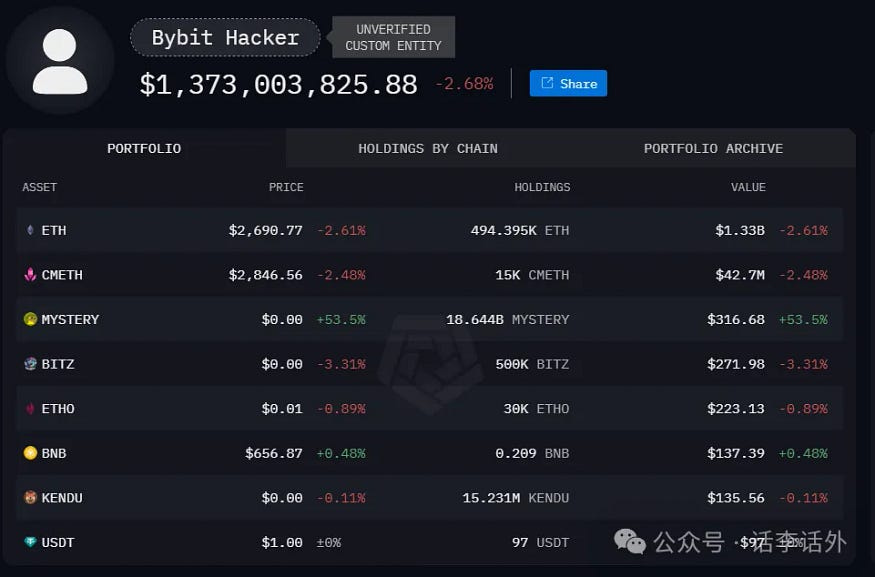
Task: Click MYSTERY price change +53.5%
Action: tap(341, 319)
